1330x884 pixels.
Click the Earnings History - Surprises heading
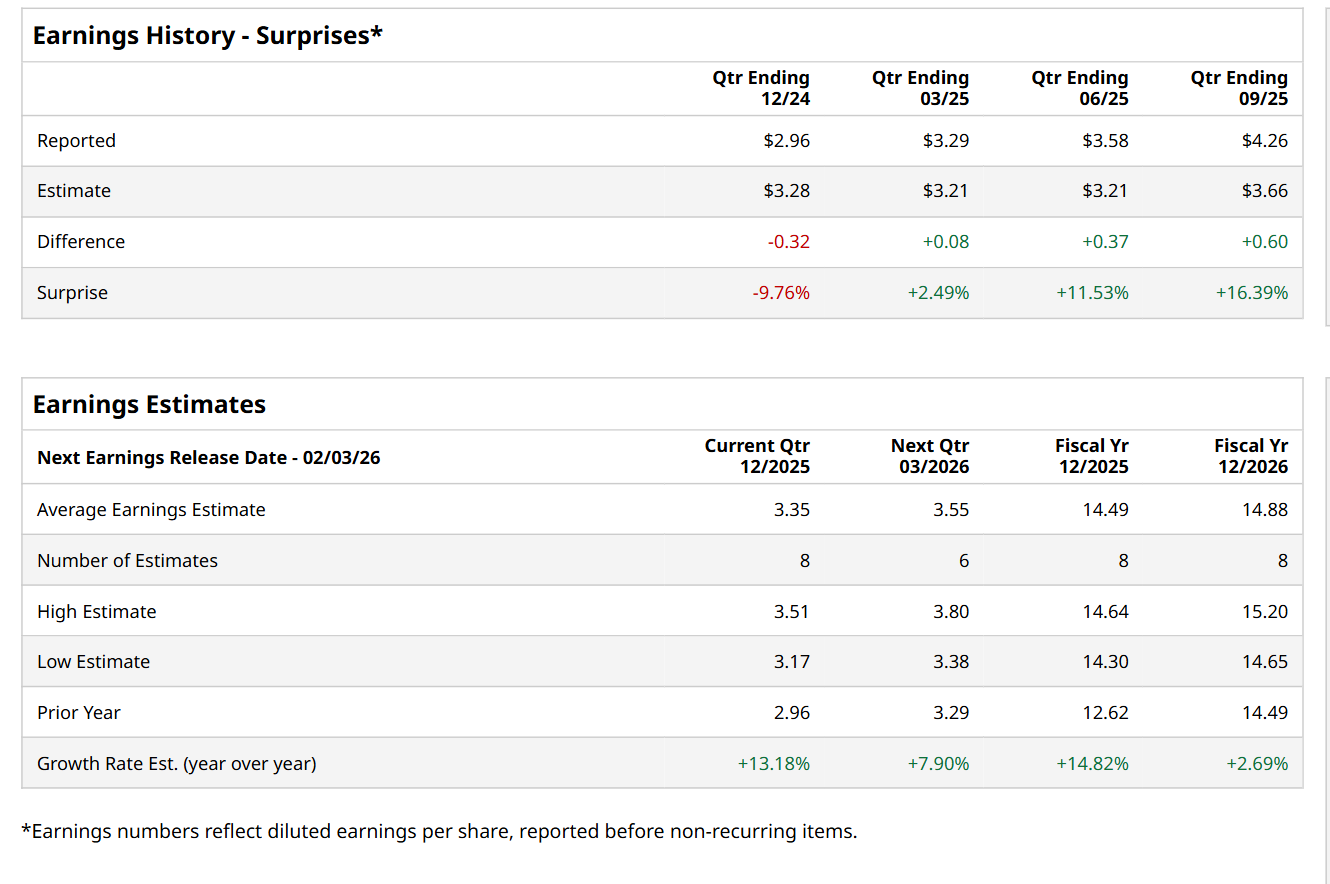point(207,36)
